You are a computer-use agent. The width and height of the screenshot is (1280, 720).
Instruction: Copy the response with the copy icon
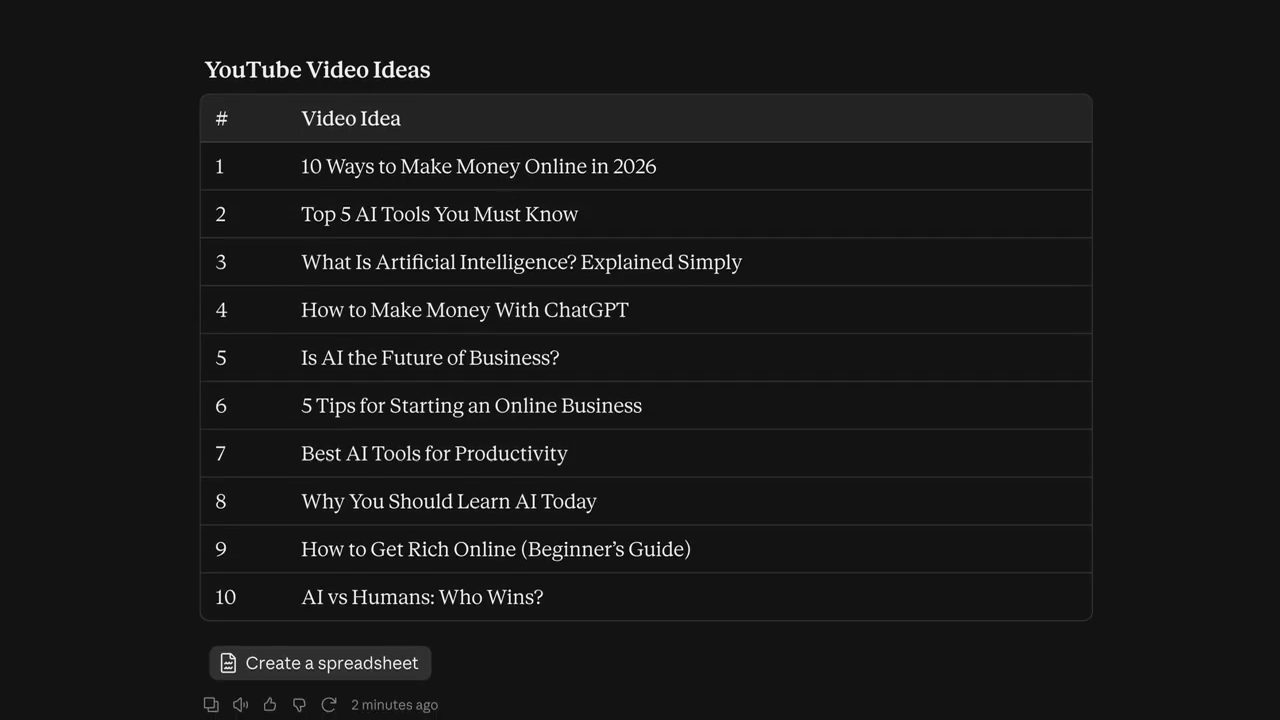[211, 705]
